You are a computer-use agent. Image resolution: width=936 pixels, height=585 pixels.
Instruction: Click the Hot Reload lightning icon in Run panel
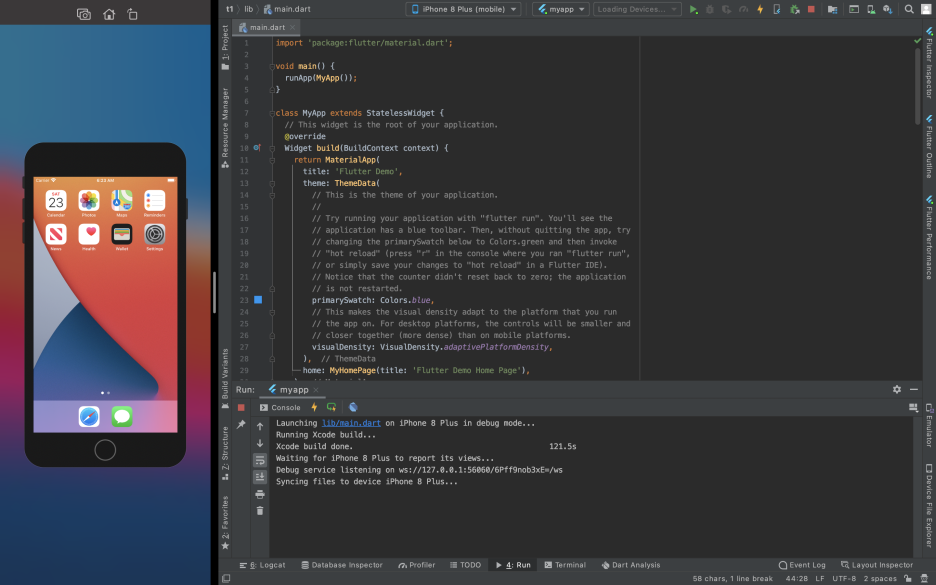314,407
